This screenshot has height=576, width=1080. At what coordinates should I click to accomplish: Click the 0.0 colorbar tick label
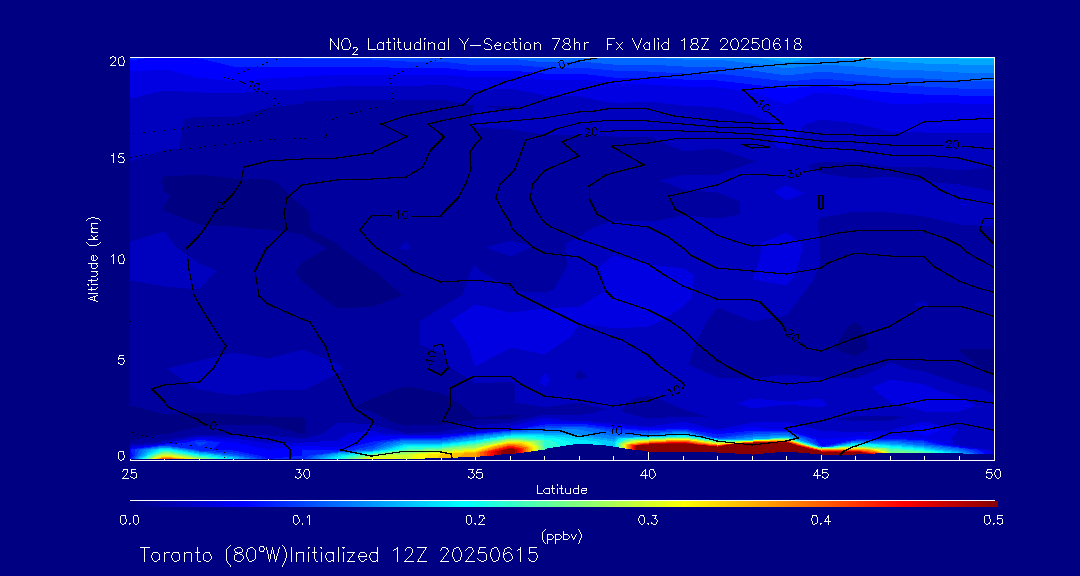(x=129, y=521)
